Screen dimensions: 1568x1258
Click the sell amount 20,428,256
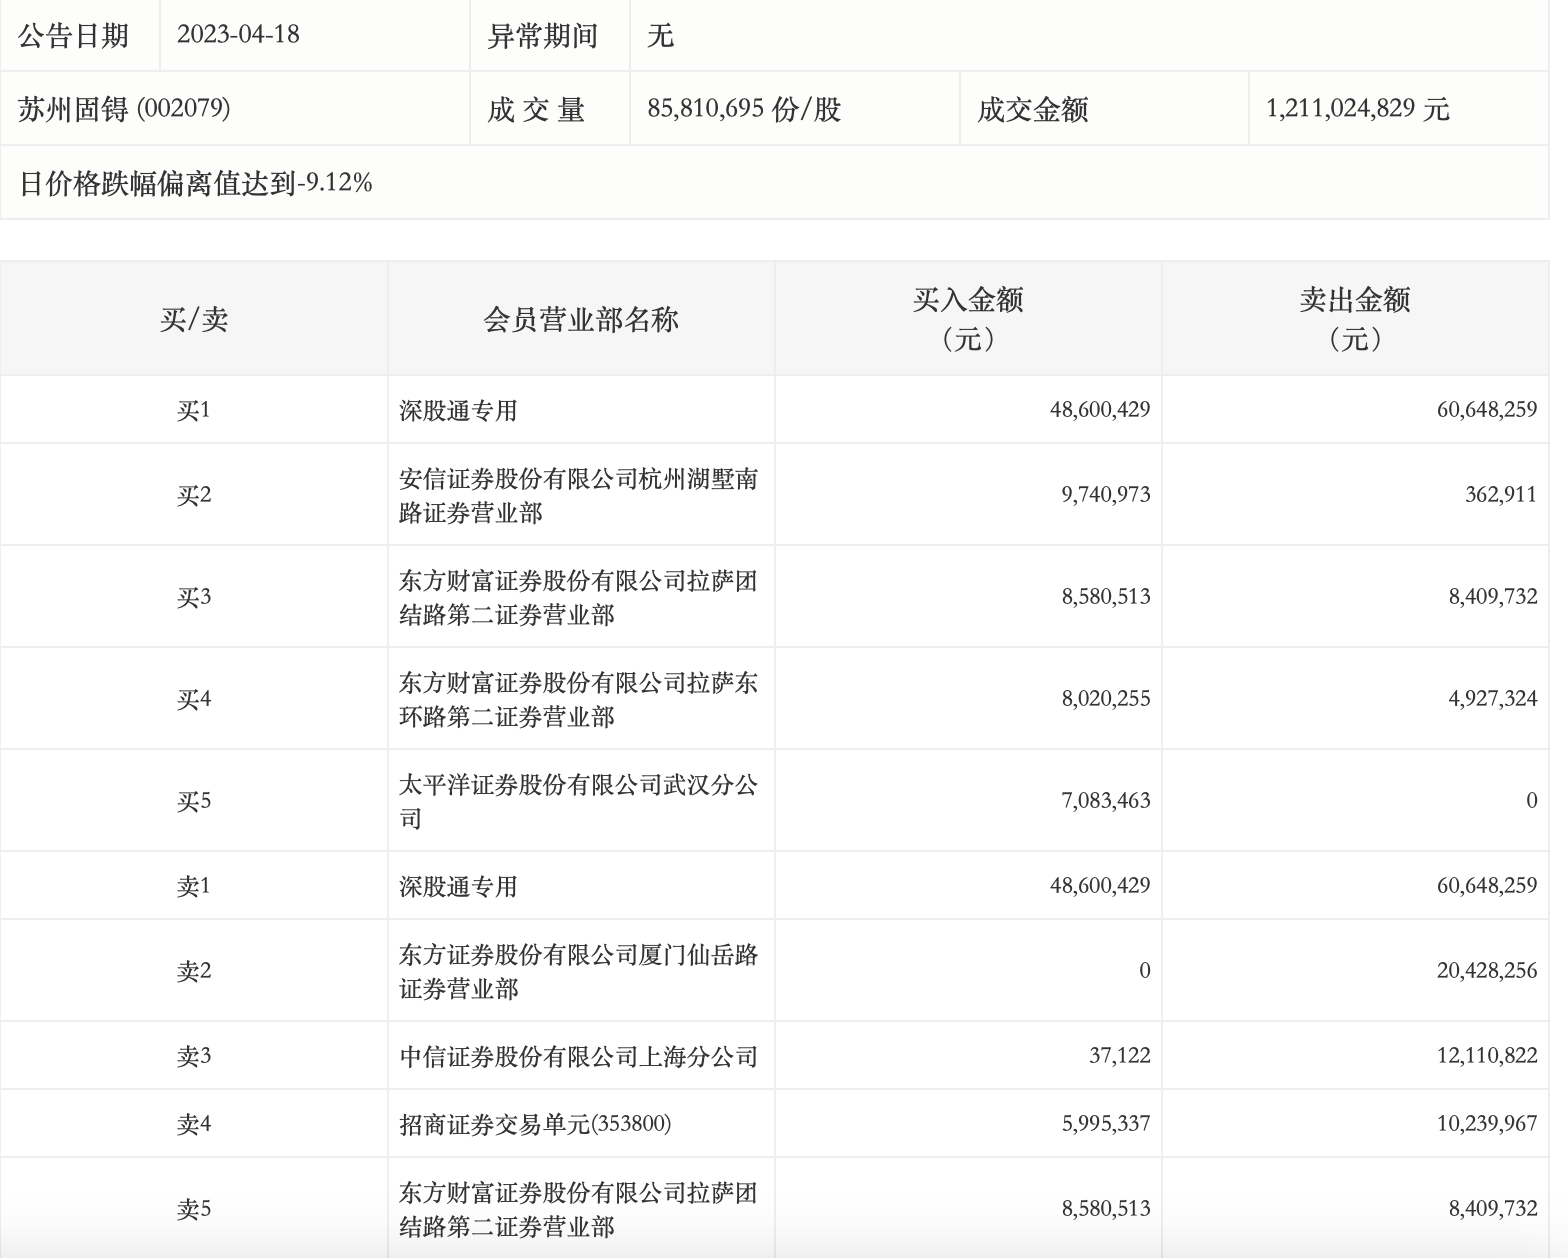point(1486,971)
